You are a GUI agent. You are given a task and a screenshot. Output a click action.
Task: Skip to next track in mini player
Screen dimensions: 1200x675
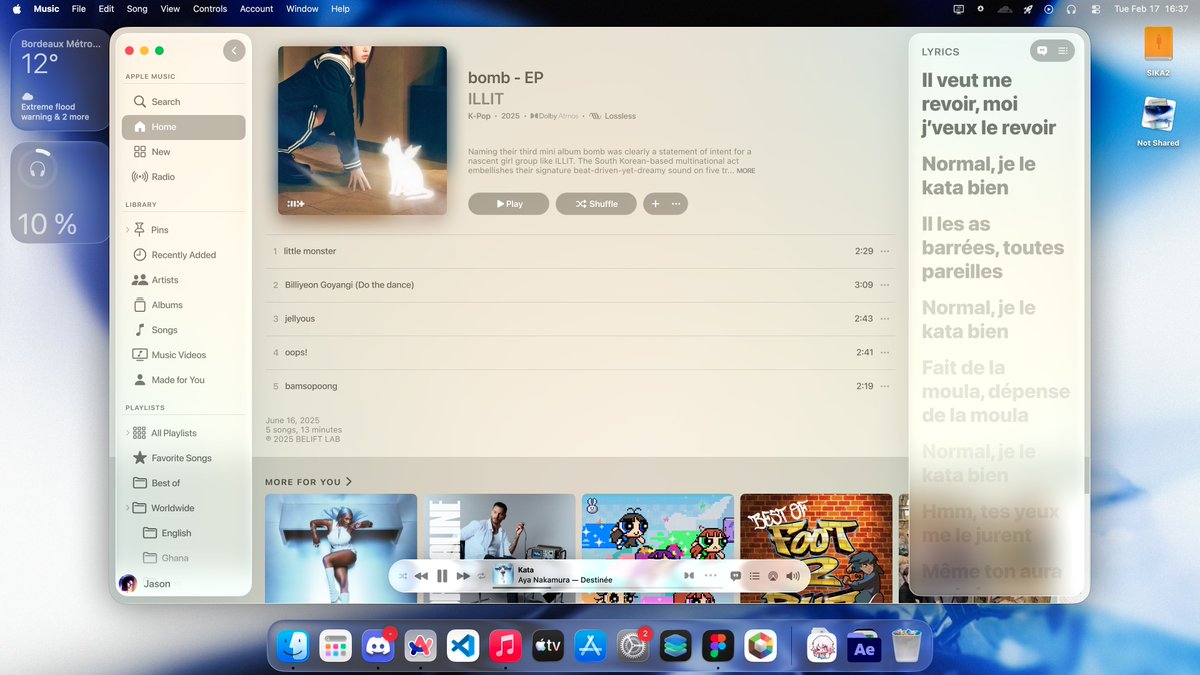[x=463, y=576]
